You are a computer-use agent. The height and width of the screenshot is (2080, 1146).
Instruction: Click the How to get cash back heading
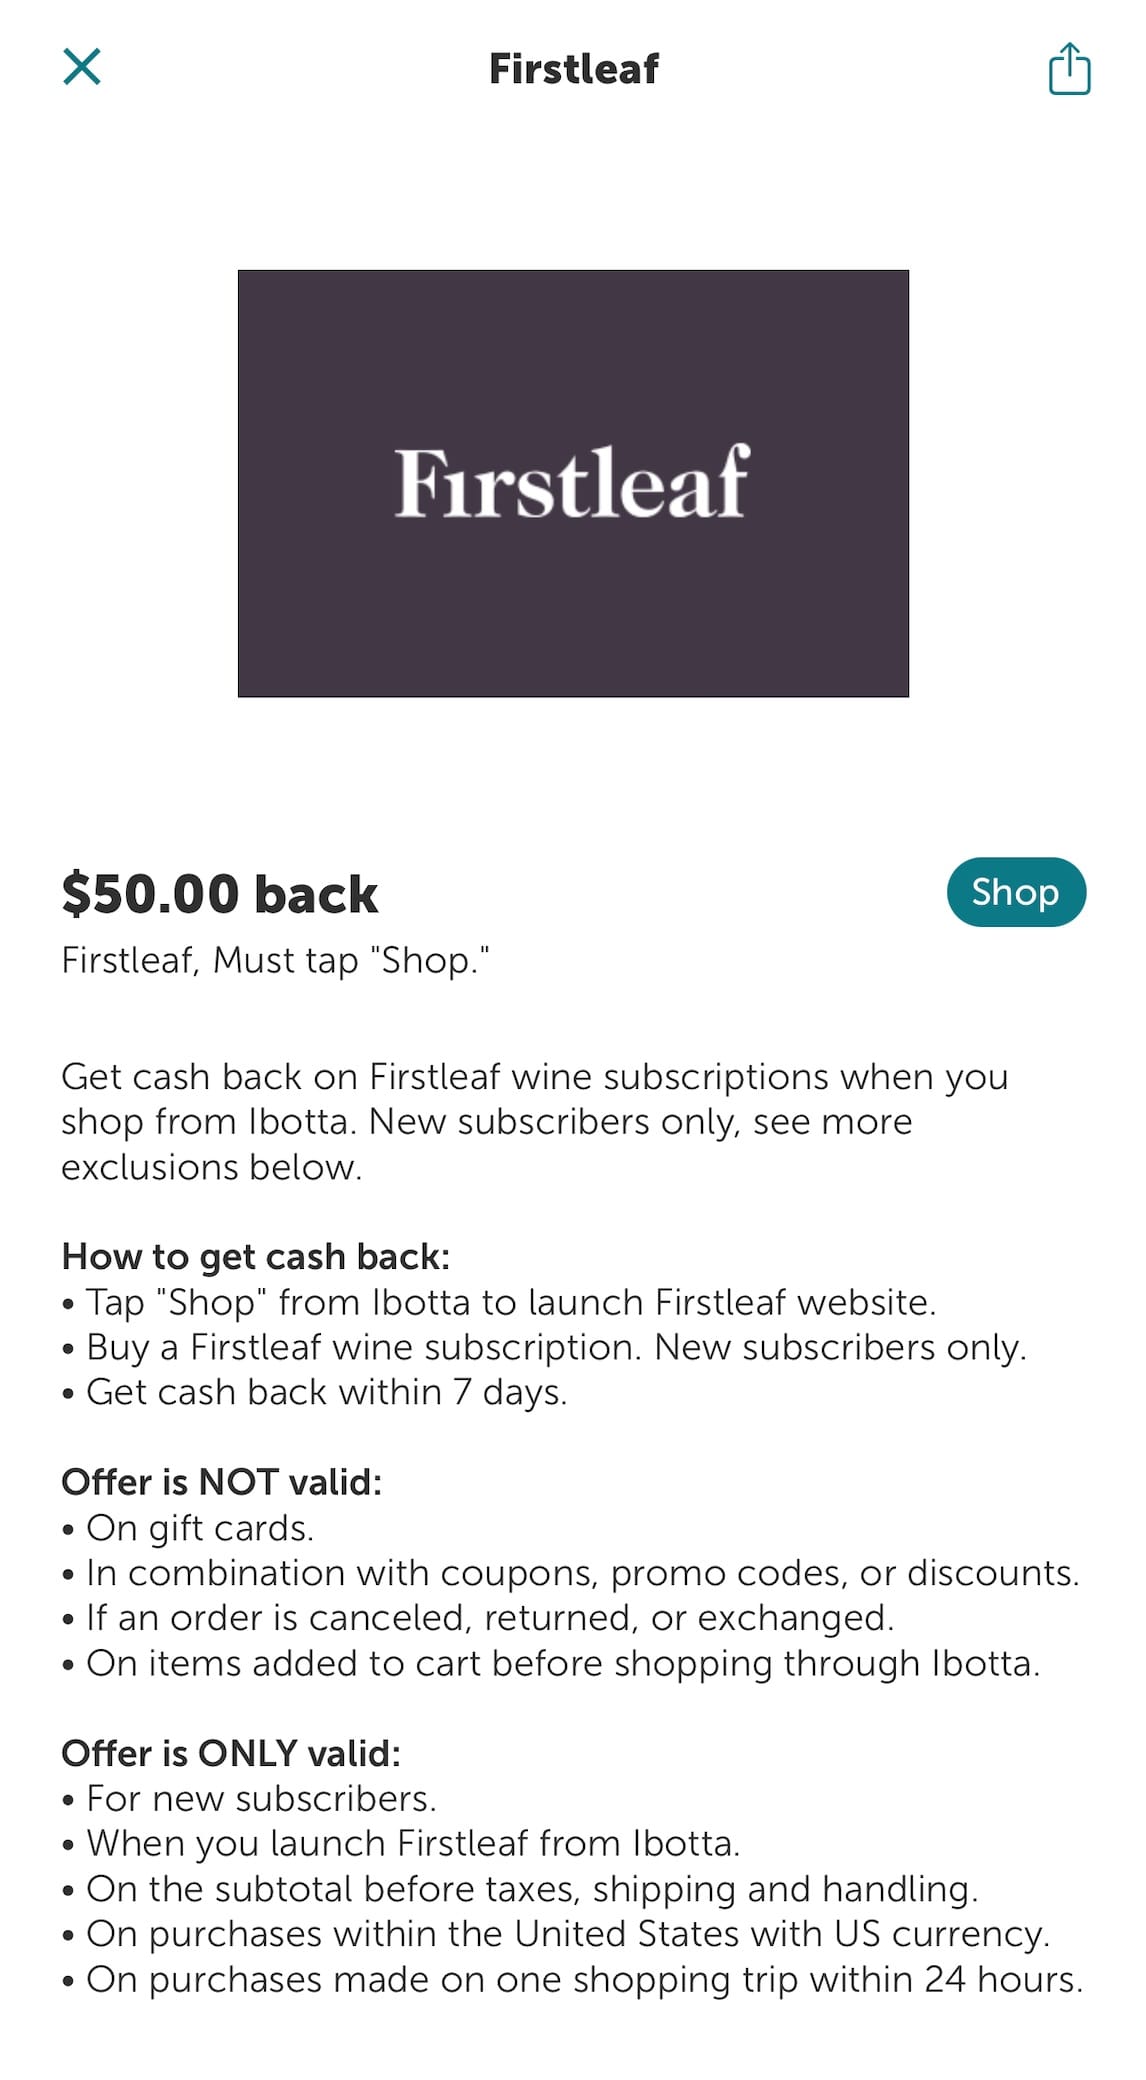256,1256
